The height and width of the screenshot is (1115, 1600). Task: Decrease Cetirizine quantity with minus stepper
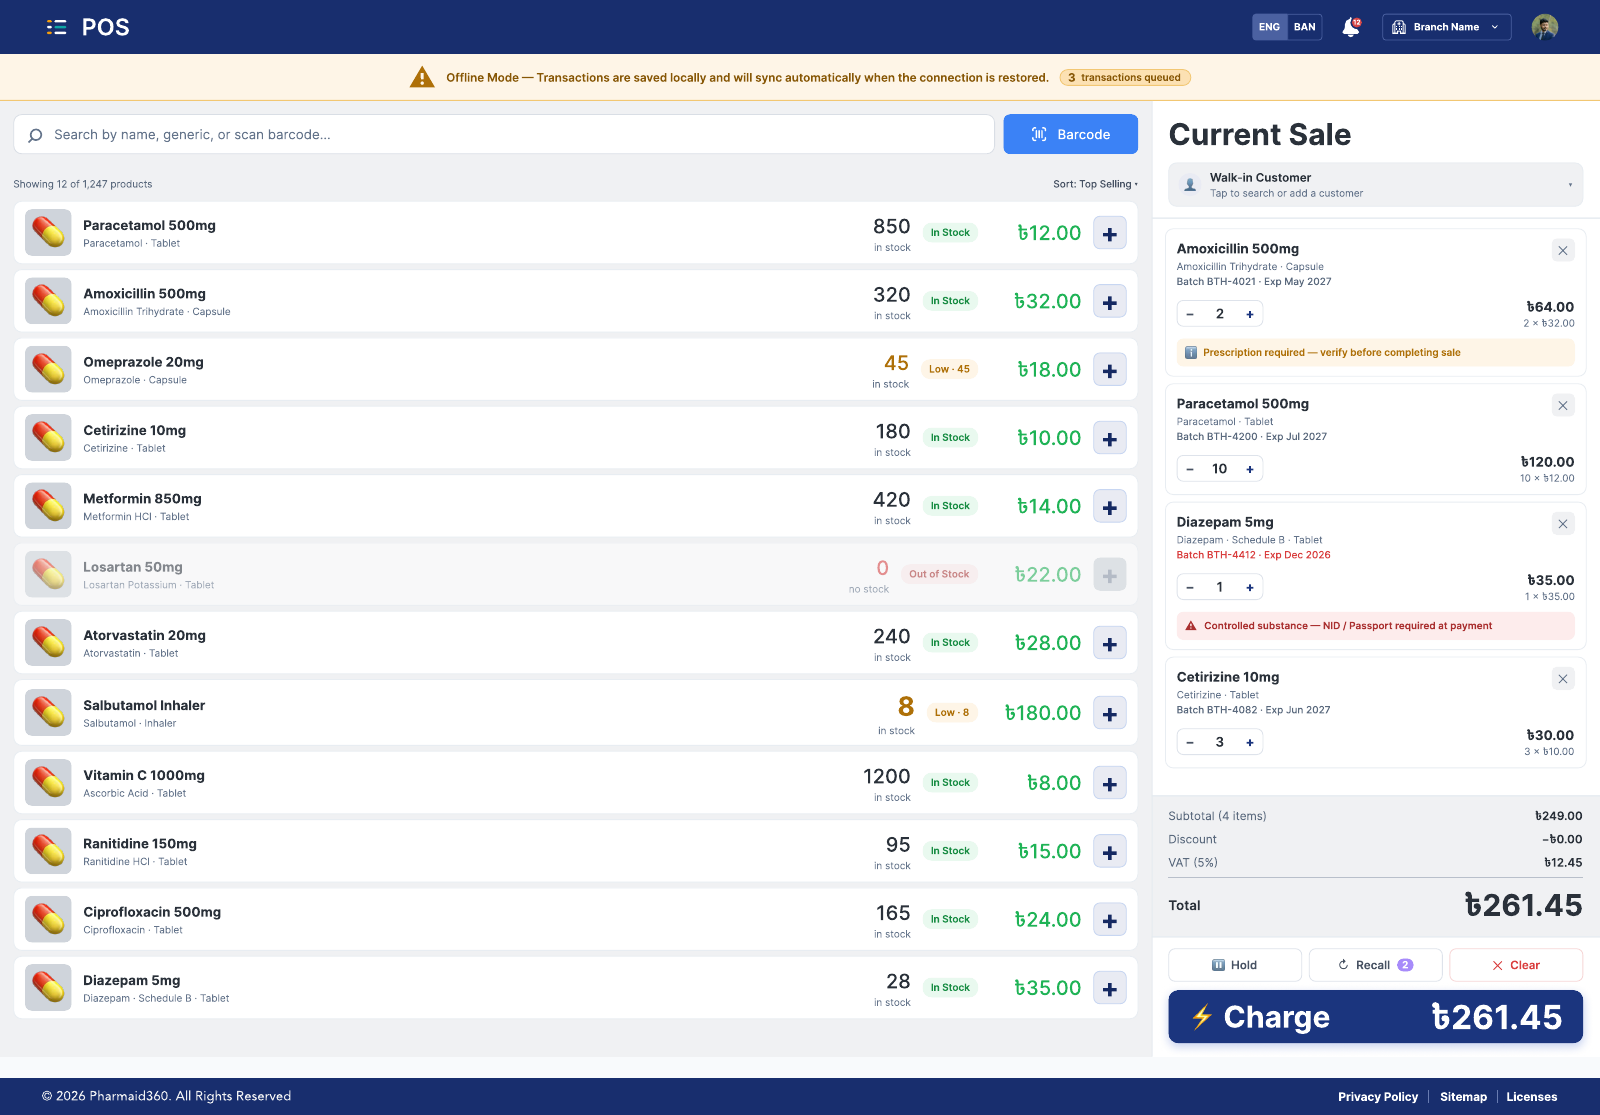coord(1190,742)
